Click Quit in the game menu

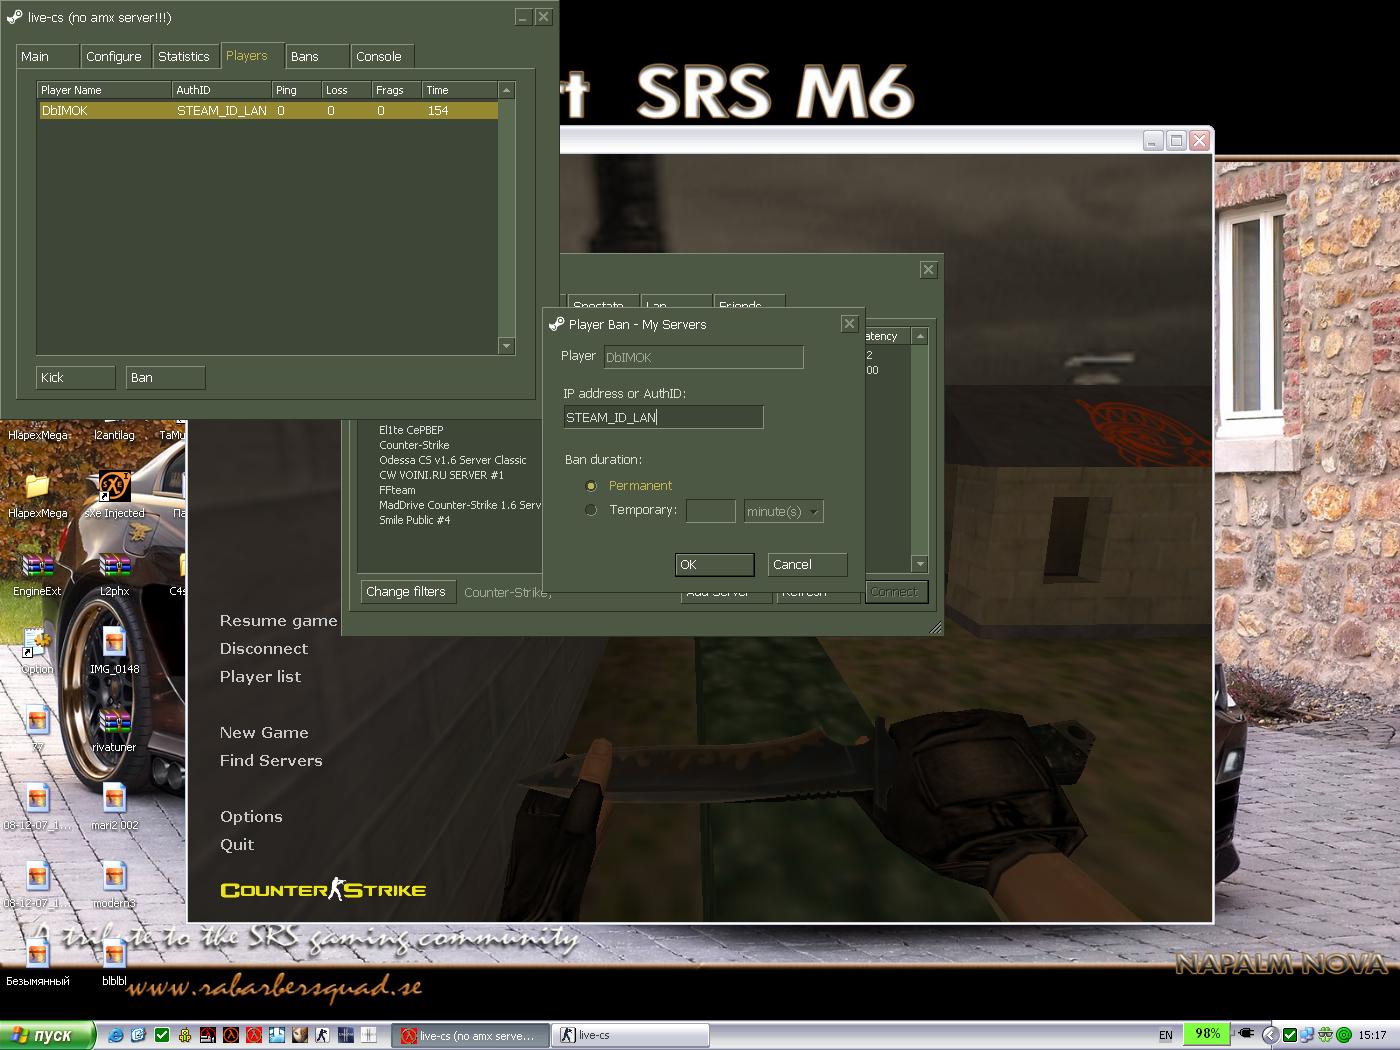tap(237, 845)
